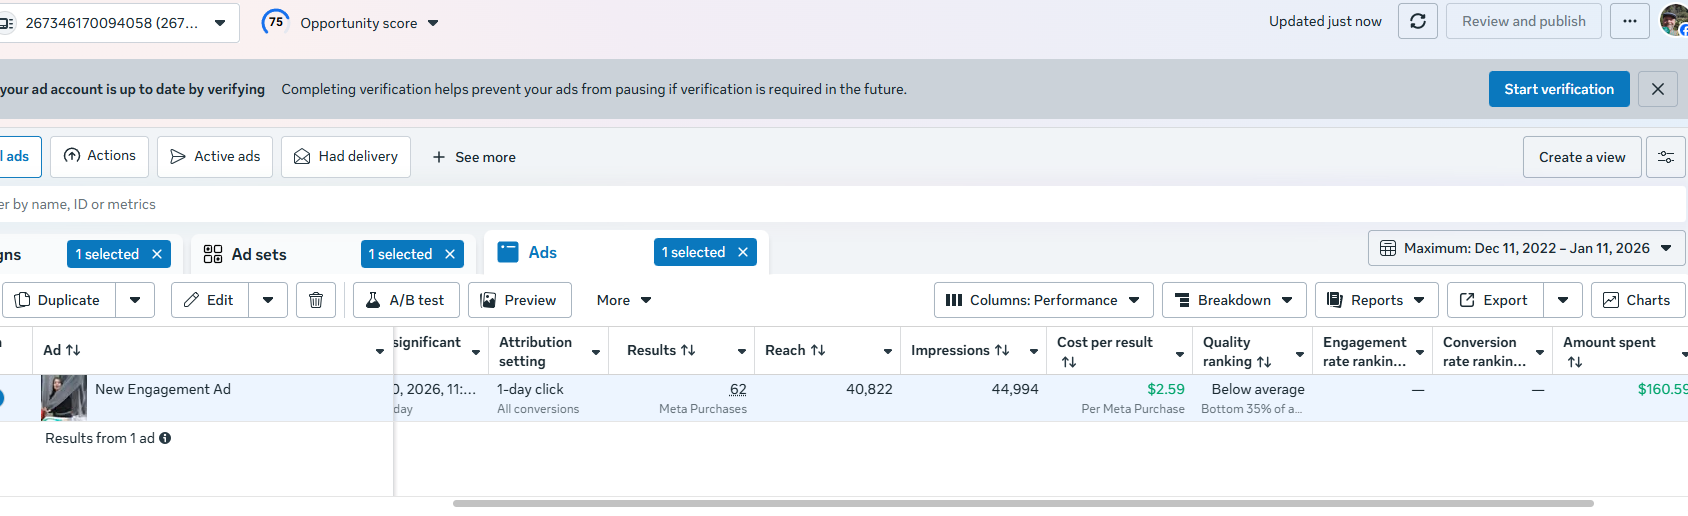
Task: Open the three-dots more options menu
Action: click(x=1630, y=21)
